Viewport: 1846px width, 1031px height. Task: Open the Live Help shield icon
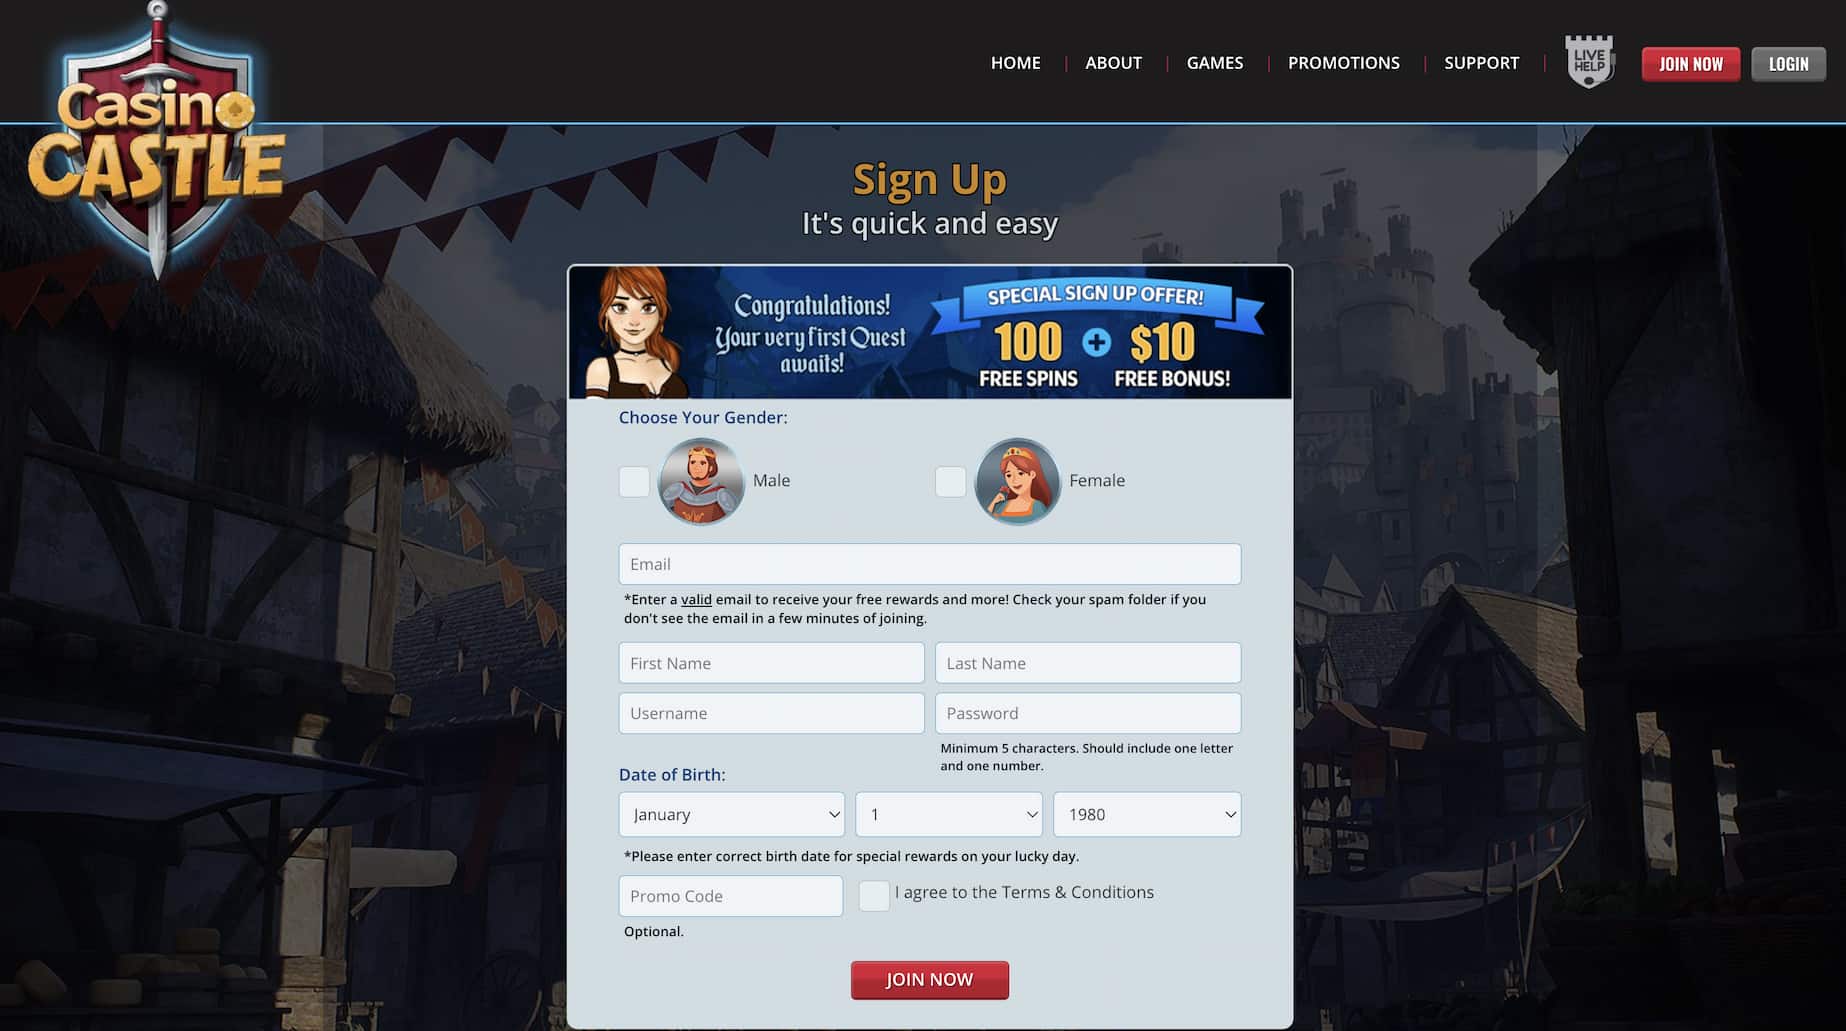(1589, 62)
